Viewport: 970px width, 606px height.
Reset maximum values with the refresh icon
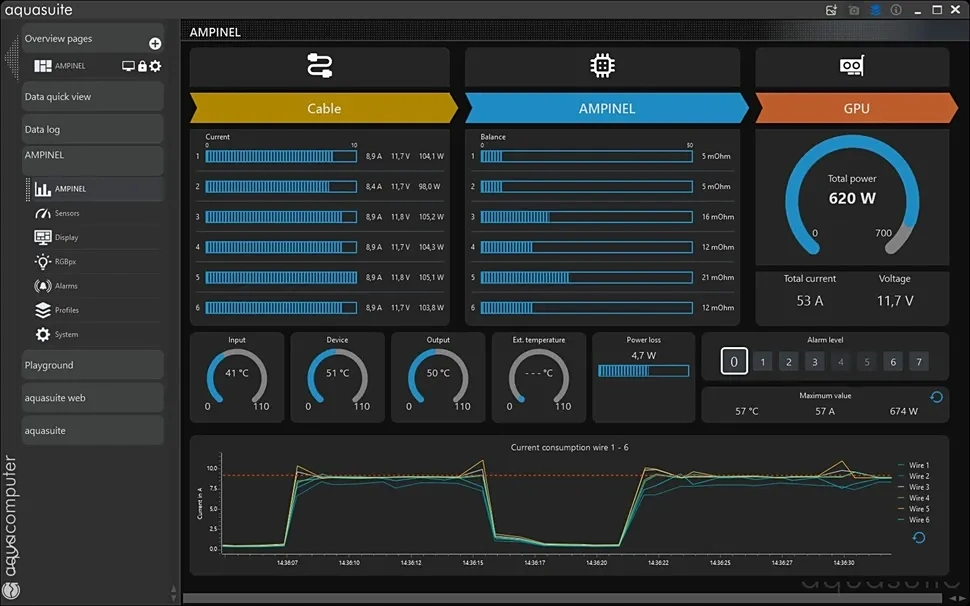coord(936,397)
